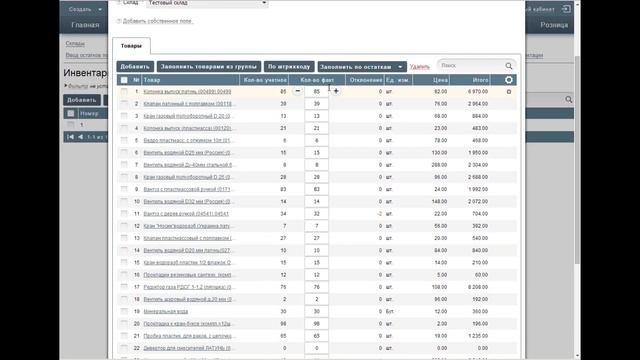Click Заполнить товарами из группы button
Screen dimensions: 640x360
tap(209, 67)
